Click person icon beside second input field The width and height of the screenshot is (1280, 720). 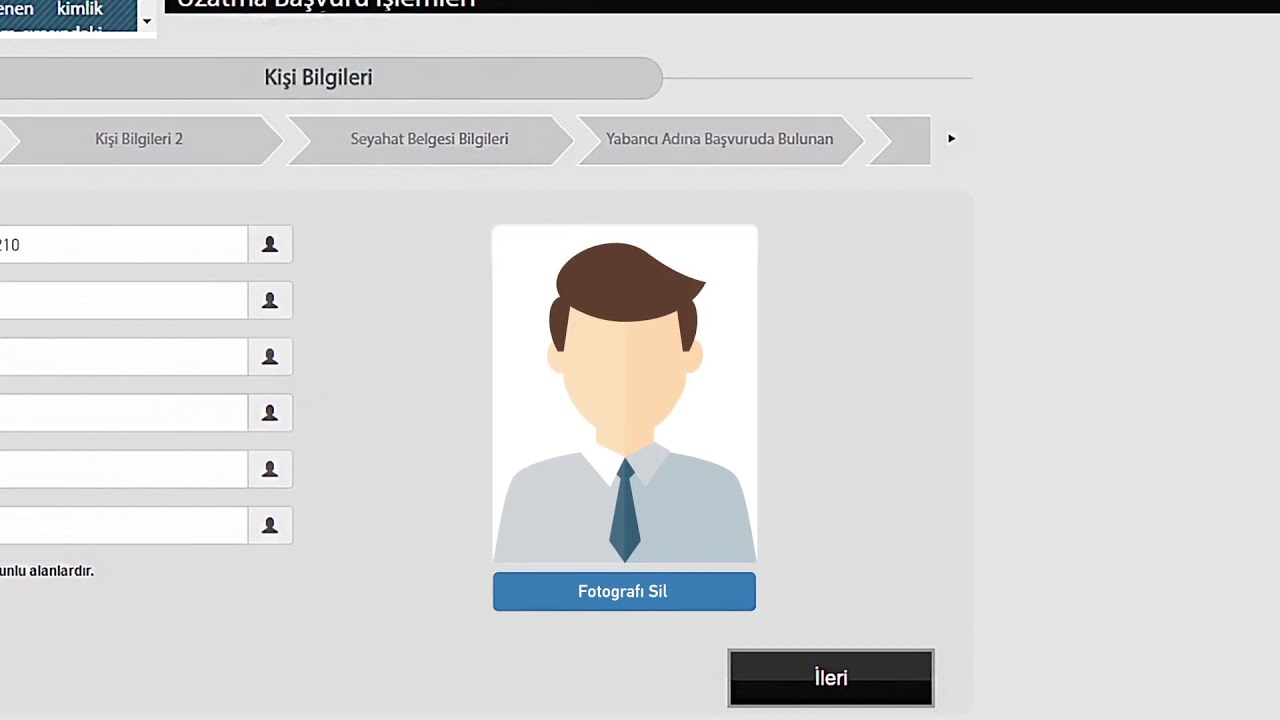[x=270, y=301]
